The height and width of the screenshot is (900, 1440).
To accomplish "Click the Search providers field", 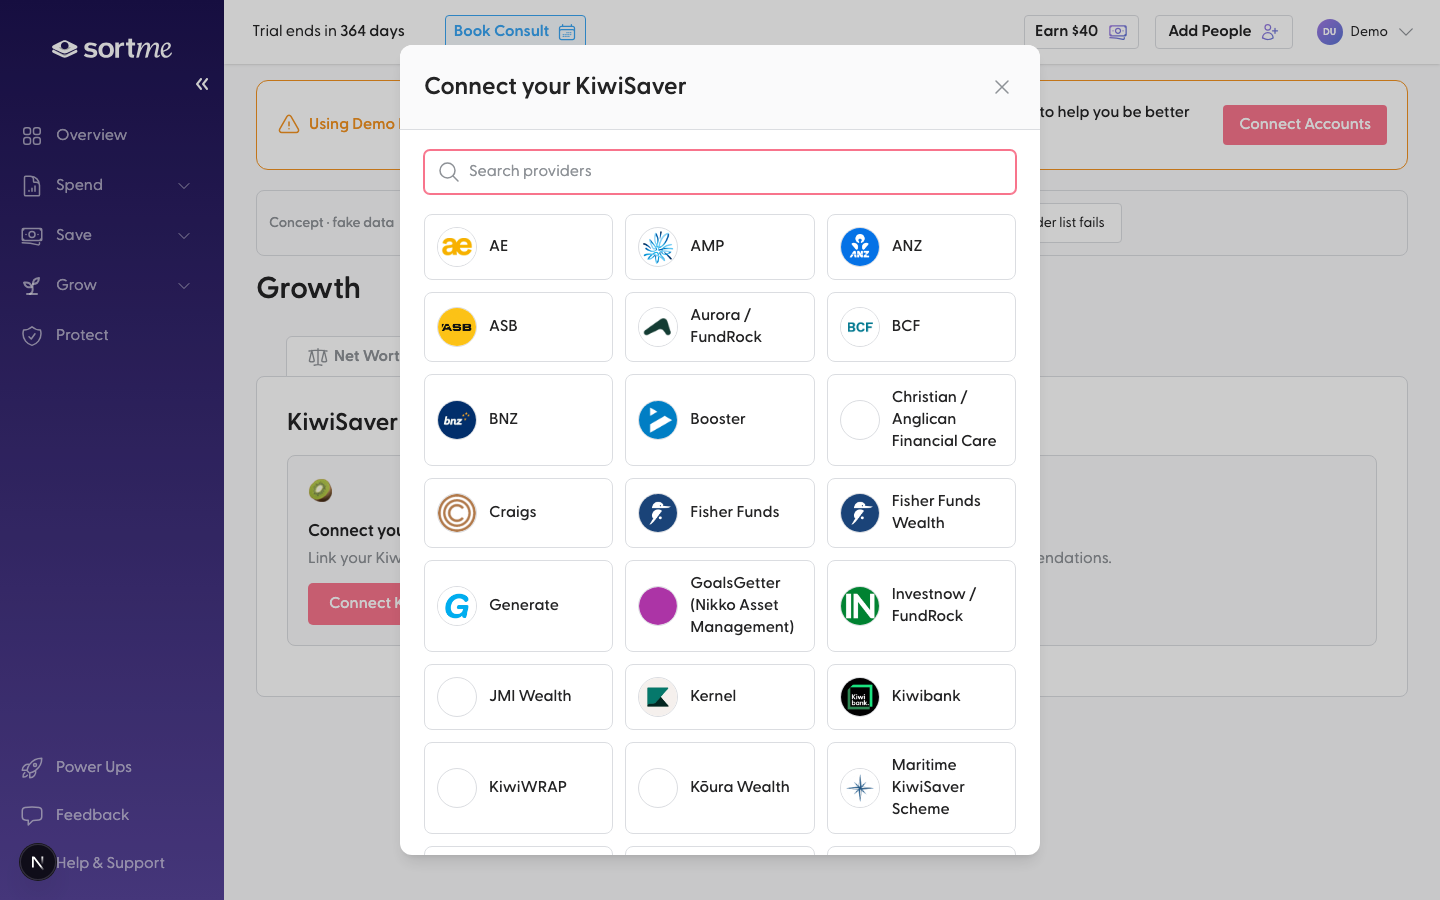I will click(x=720, y=172).
